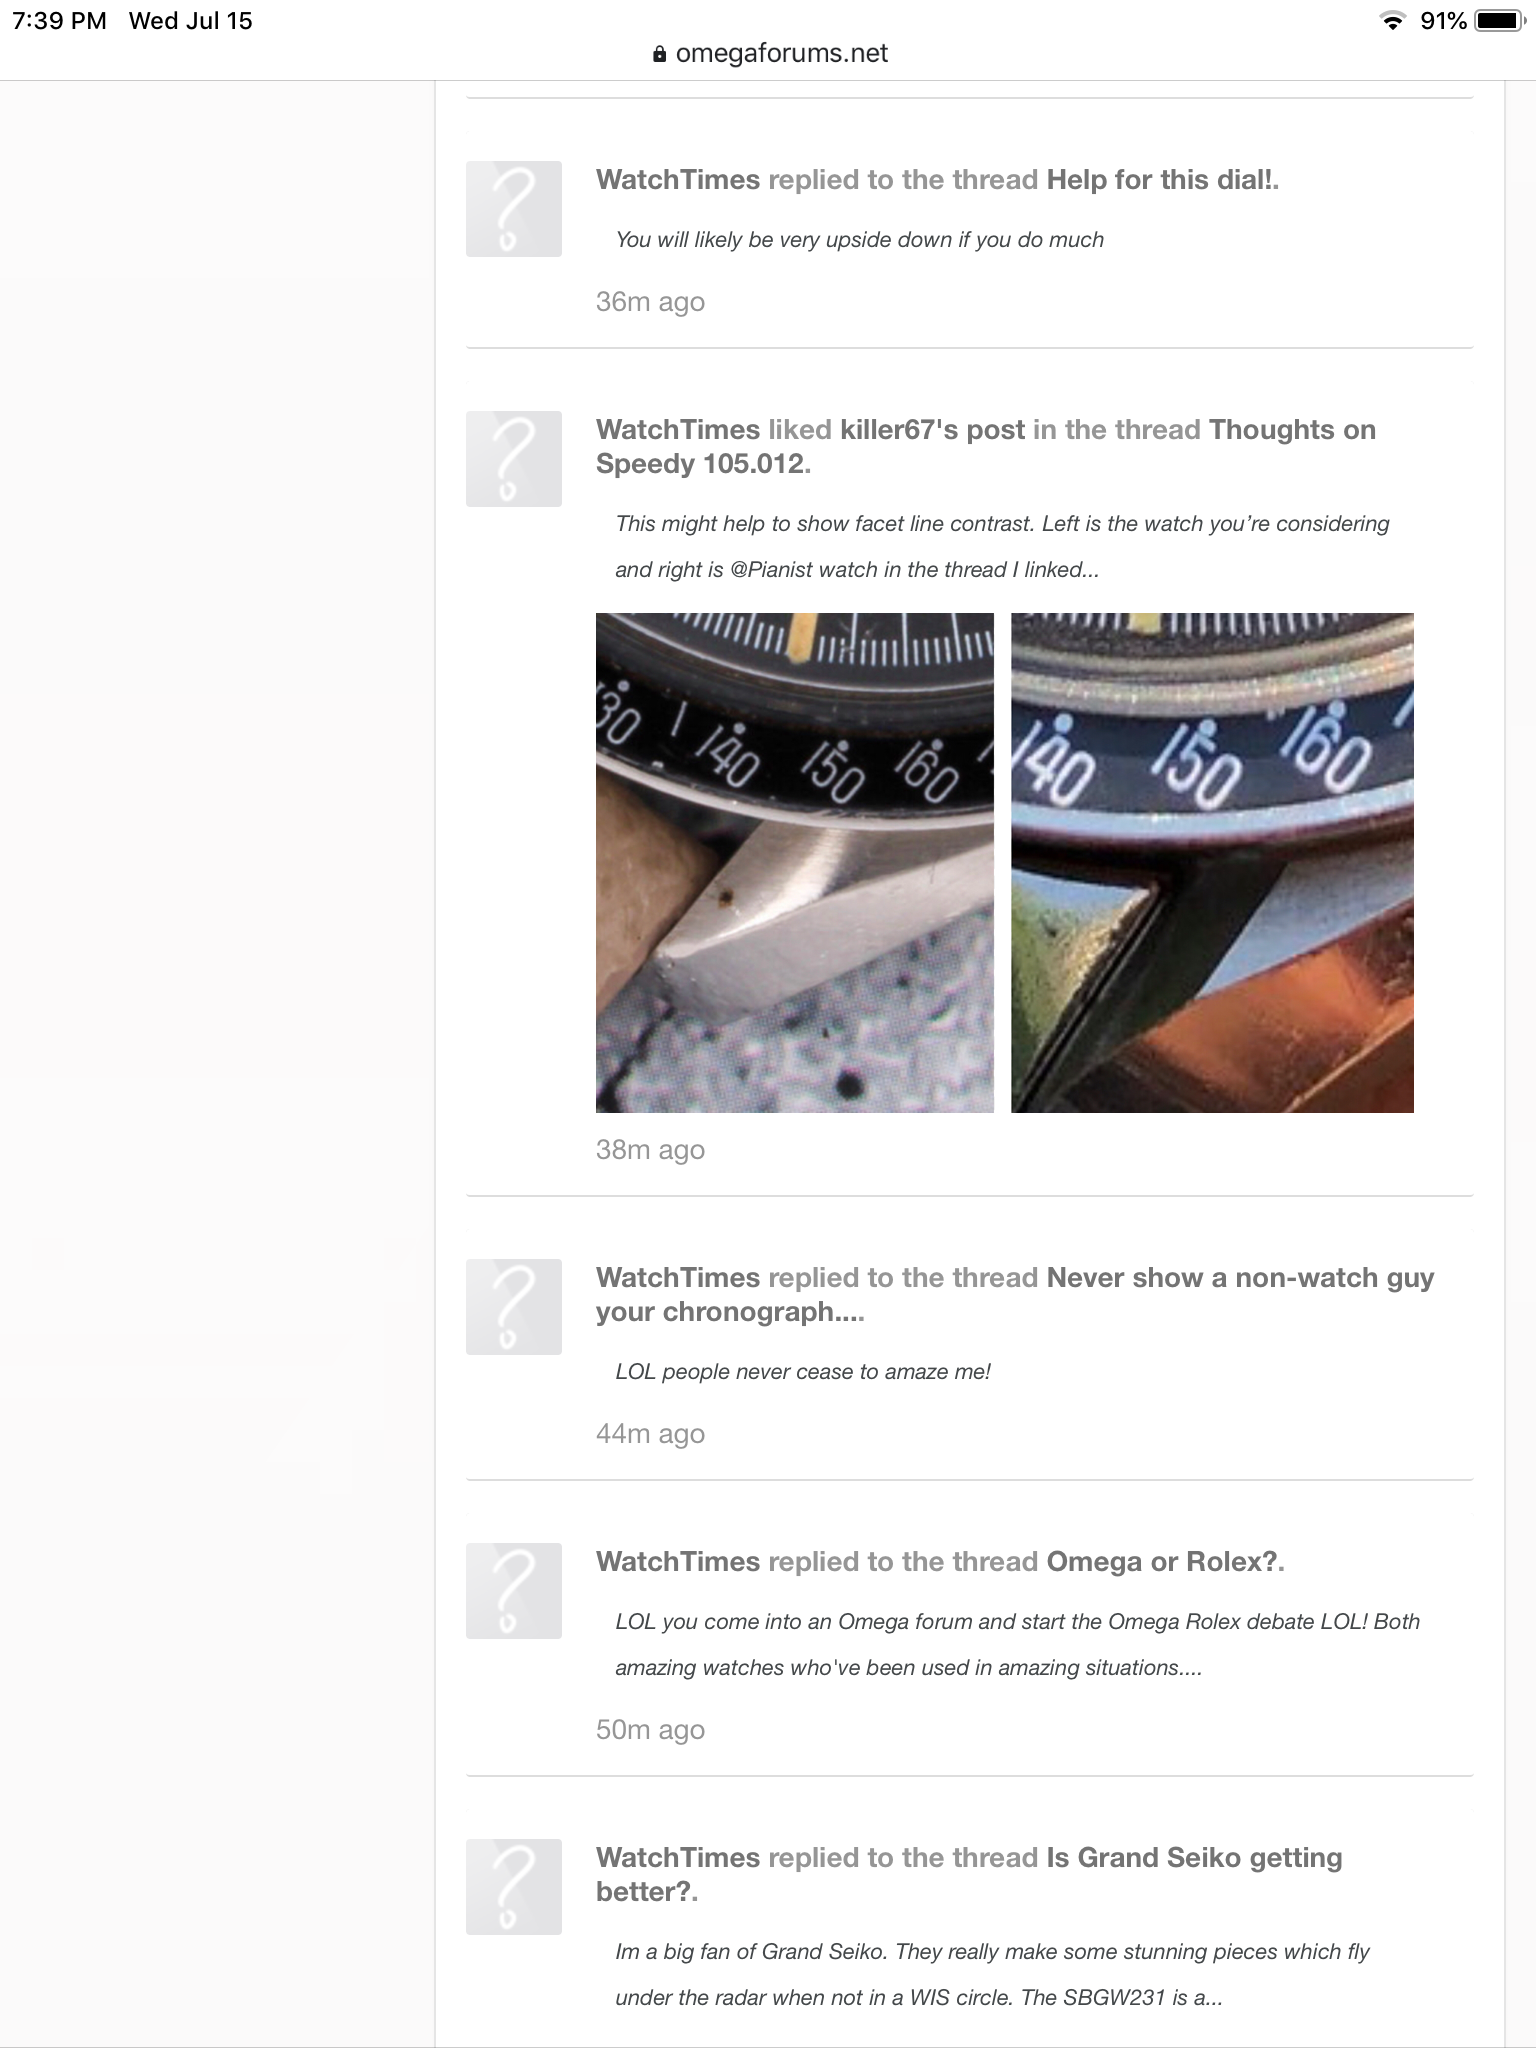View right watch bezel comparison image
This screenshot has height=2048, width=1536.
tap(1212, 862)
